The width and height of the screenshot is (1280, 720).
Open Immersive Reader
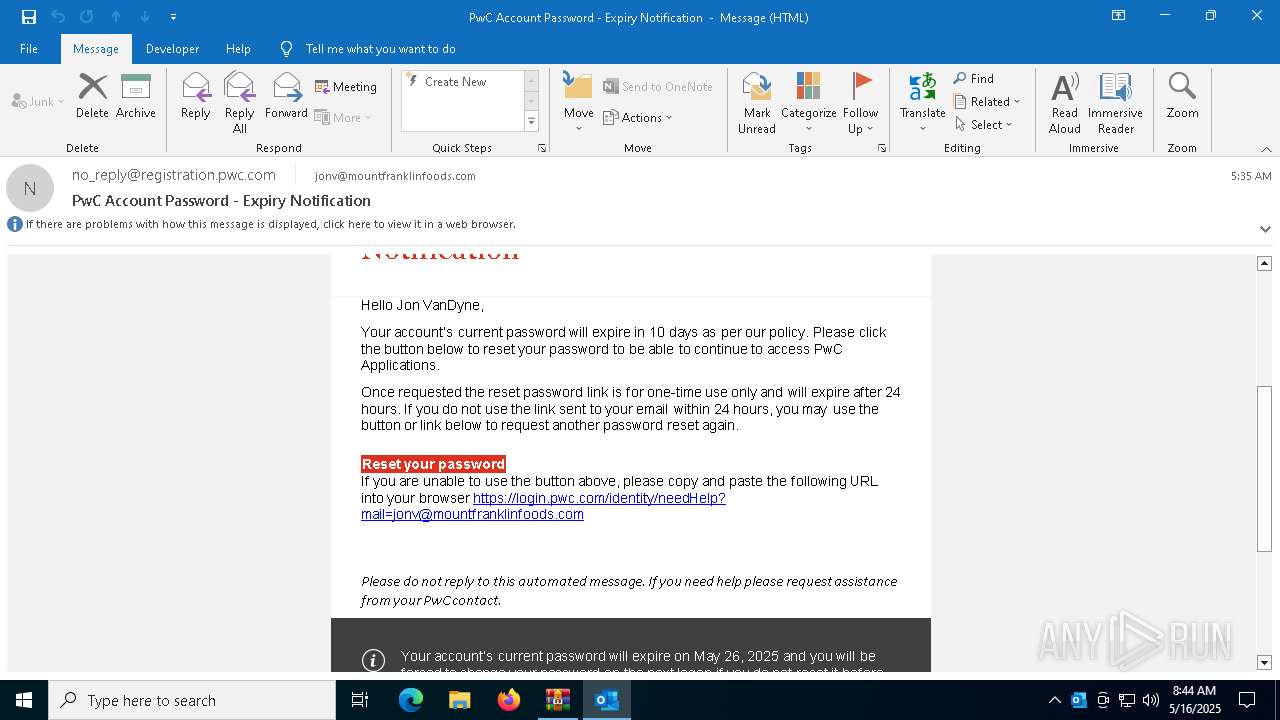1115,102
